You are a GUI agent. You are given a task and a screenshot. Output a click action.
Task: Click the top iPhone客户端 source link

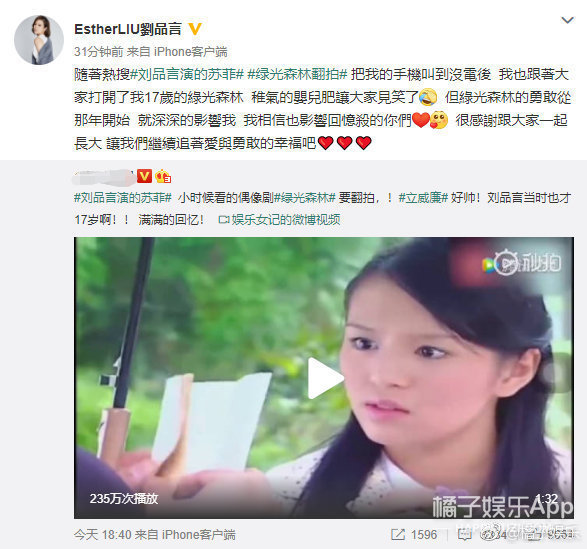[x=190, y=52]
